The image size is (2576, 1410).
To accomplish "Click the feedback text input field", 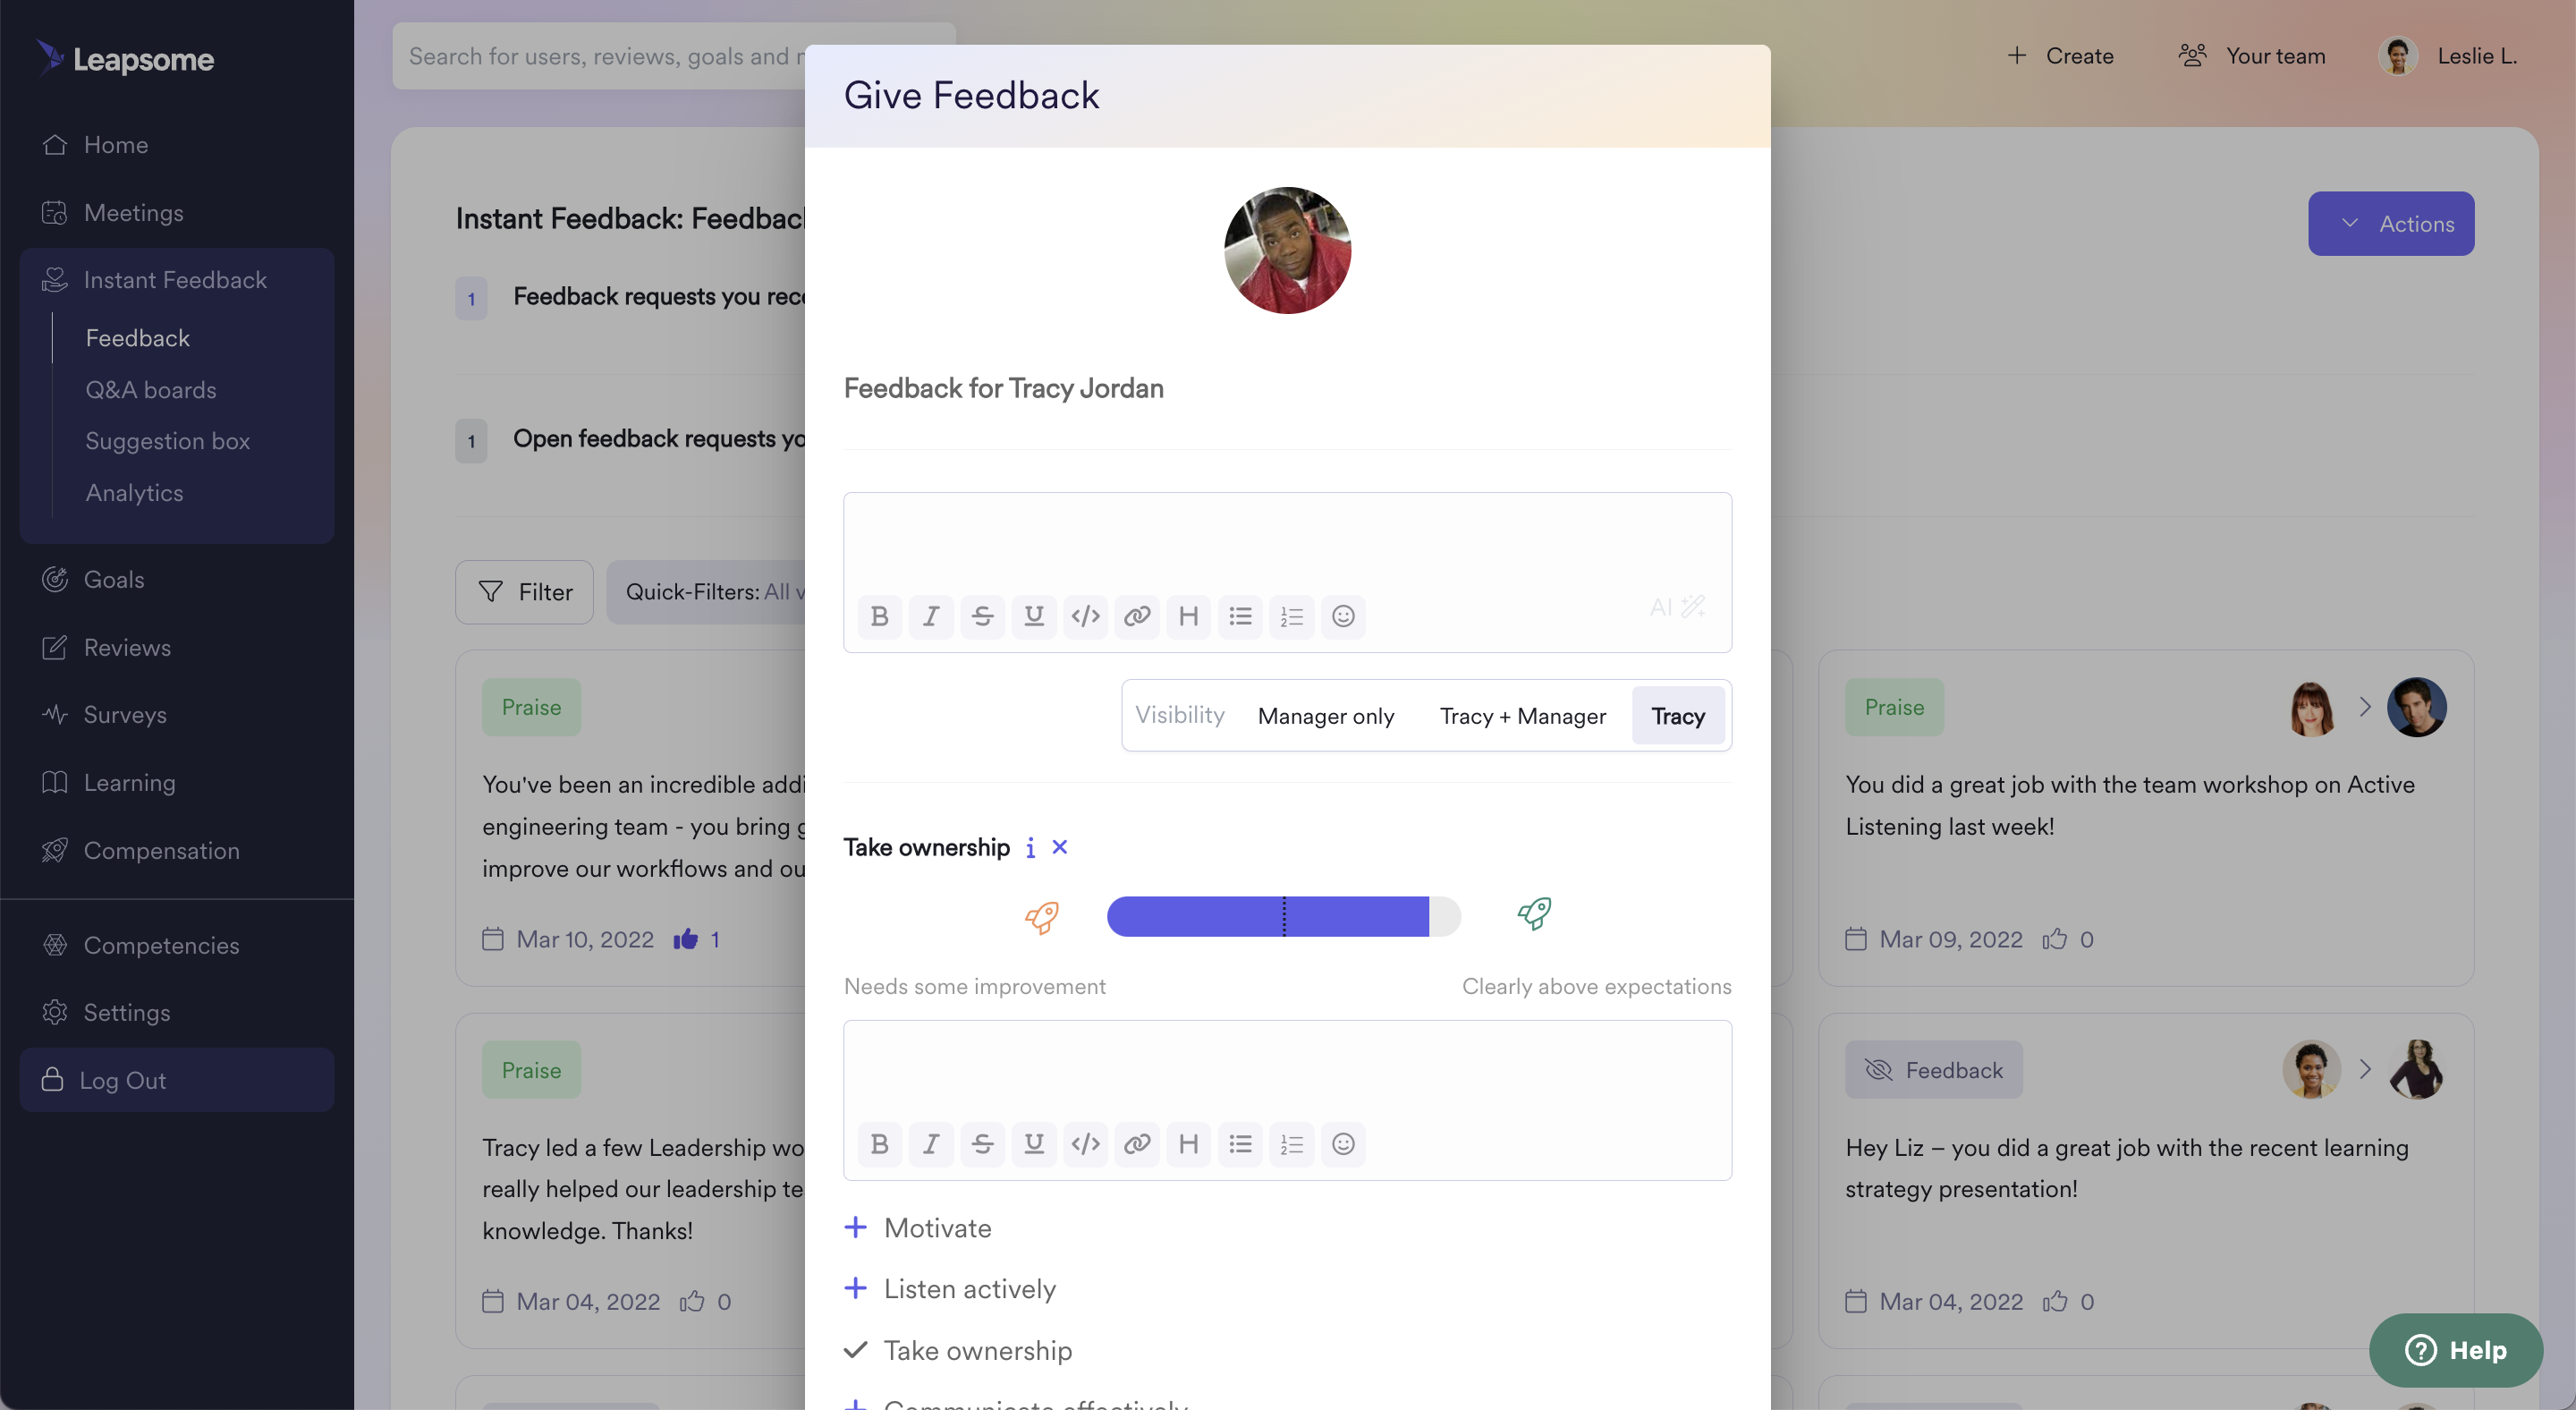I will (1286, 540).
